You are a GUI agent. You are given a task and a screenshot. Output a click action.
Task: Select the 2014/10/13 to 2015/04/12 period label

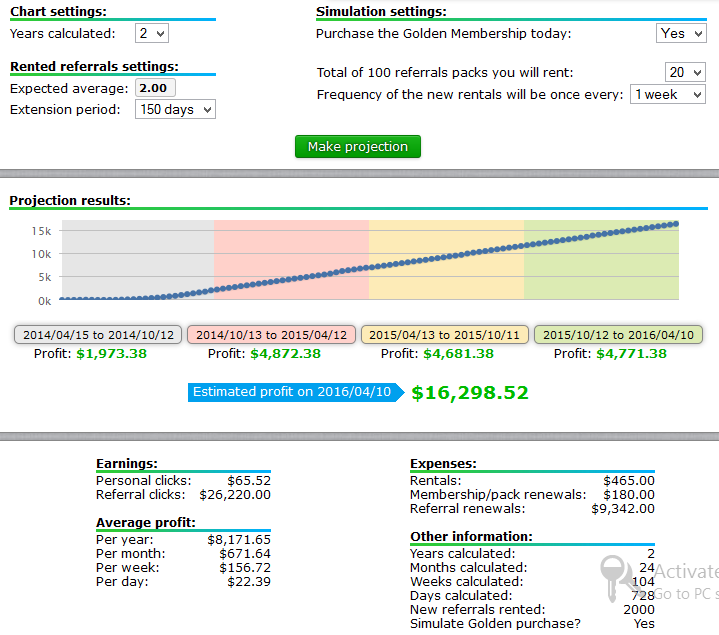(271, 335)
